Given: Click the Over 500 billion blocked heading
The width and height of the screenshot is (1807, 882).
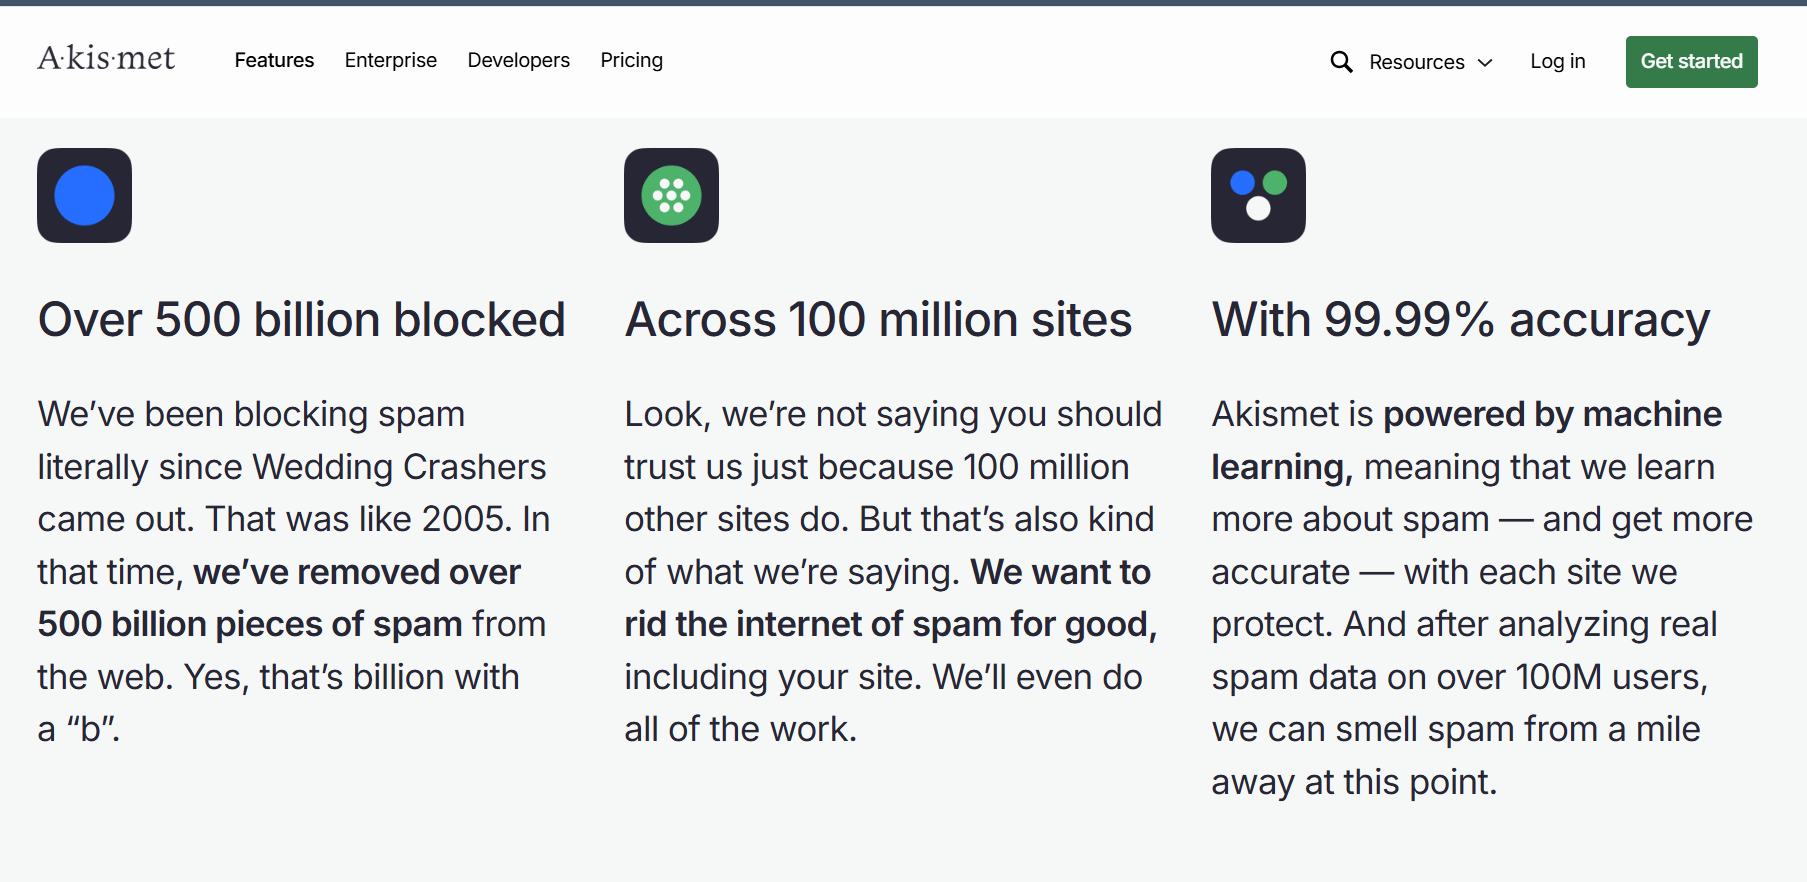Looking at the screenshot, I should click(x=301, y=320).
